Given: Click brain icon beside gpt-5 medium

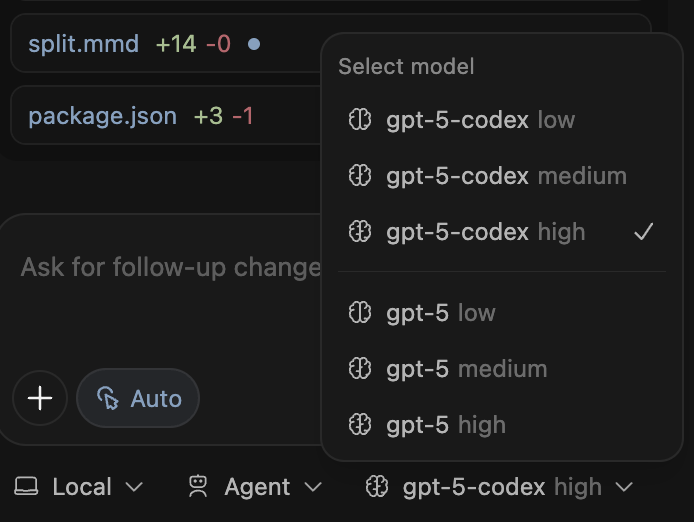Looking at the screenshot, I should pos(359,369).
